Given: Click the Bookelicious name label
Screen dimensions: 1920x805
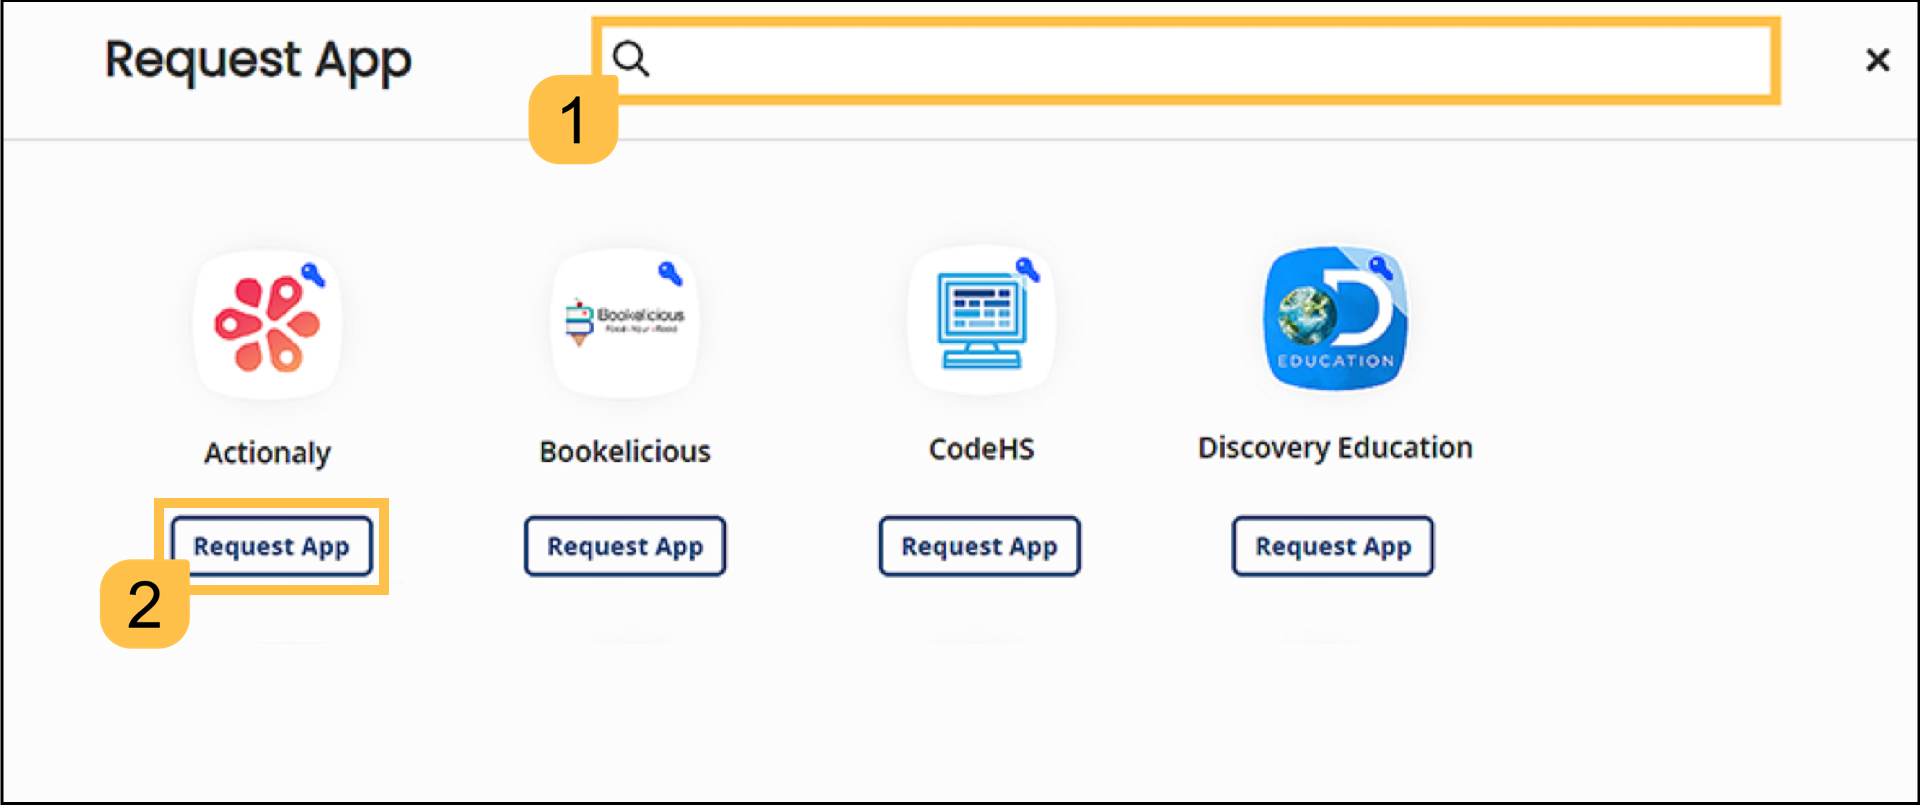Looking at the screenshot, I should point(625,452).
